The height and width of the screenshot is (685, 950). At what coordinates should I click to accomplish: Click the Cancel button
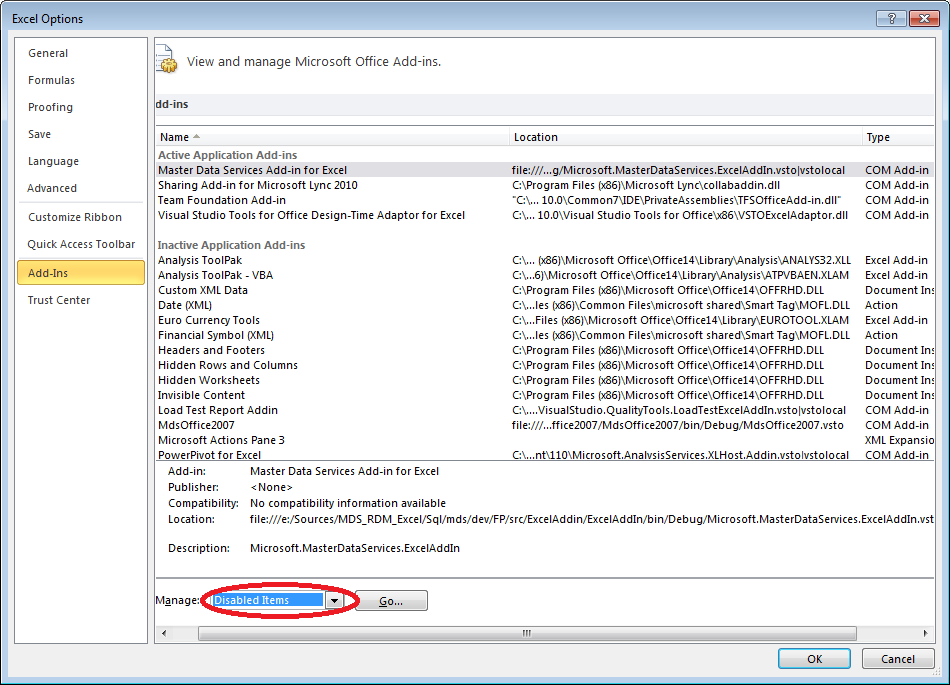coord(898,659)
